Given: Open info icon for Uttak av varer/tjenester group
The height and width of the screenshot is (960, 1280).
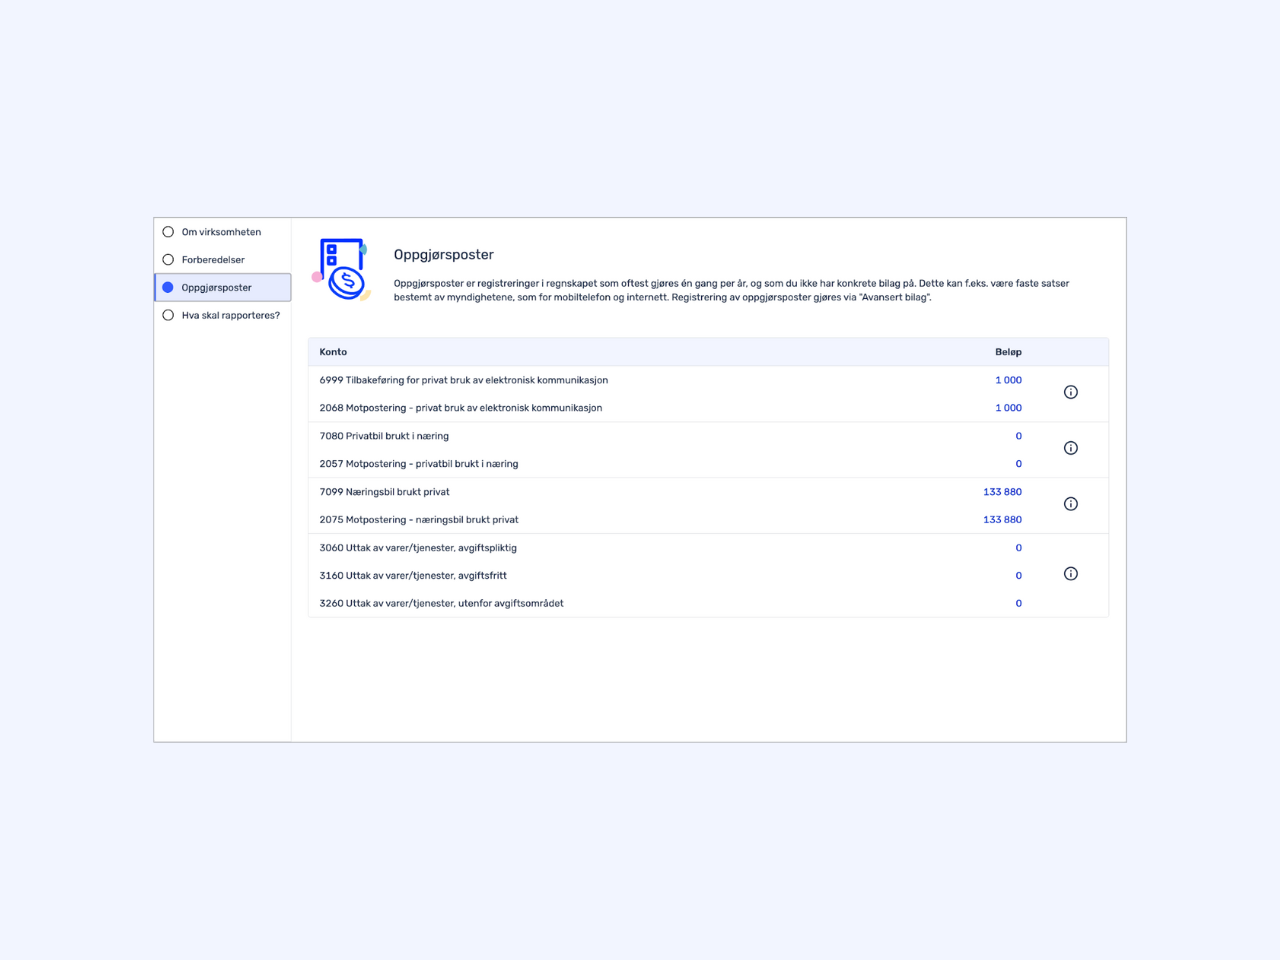Looking at the screenshot, I should coord(1070,574).
